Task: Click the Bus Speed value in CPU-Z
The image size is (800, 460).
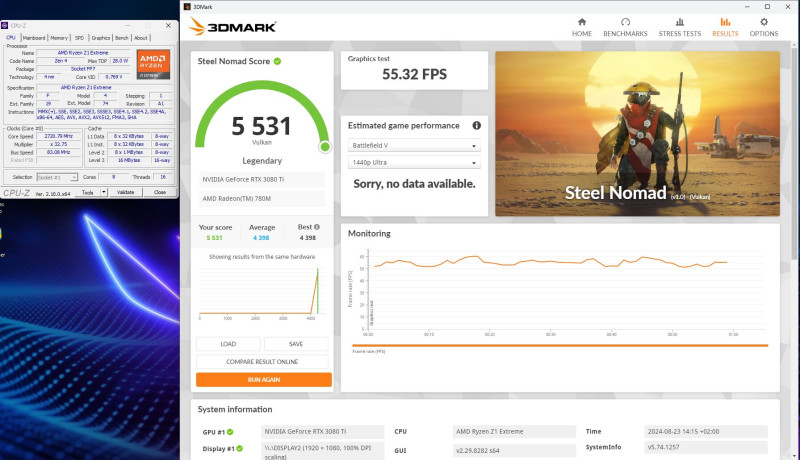Action: pyautogui.click(x=58, y=152)
